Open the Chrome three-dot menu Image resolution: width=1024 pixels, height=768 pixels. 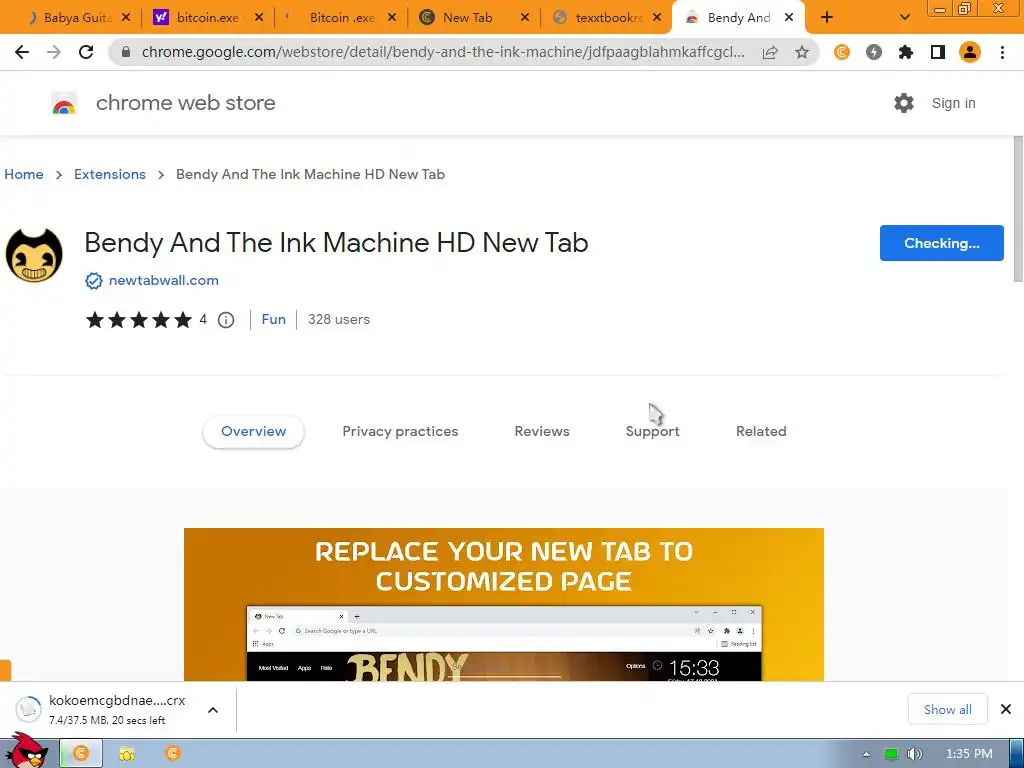click(x=1002, y=52)
